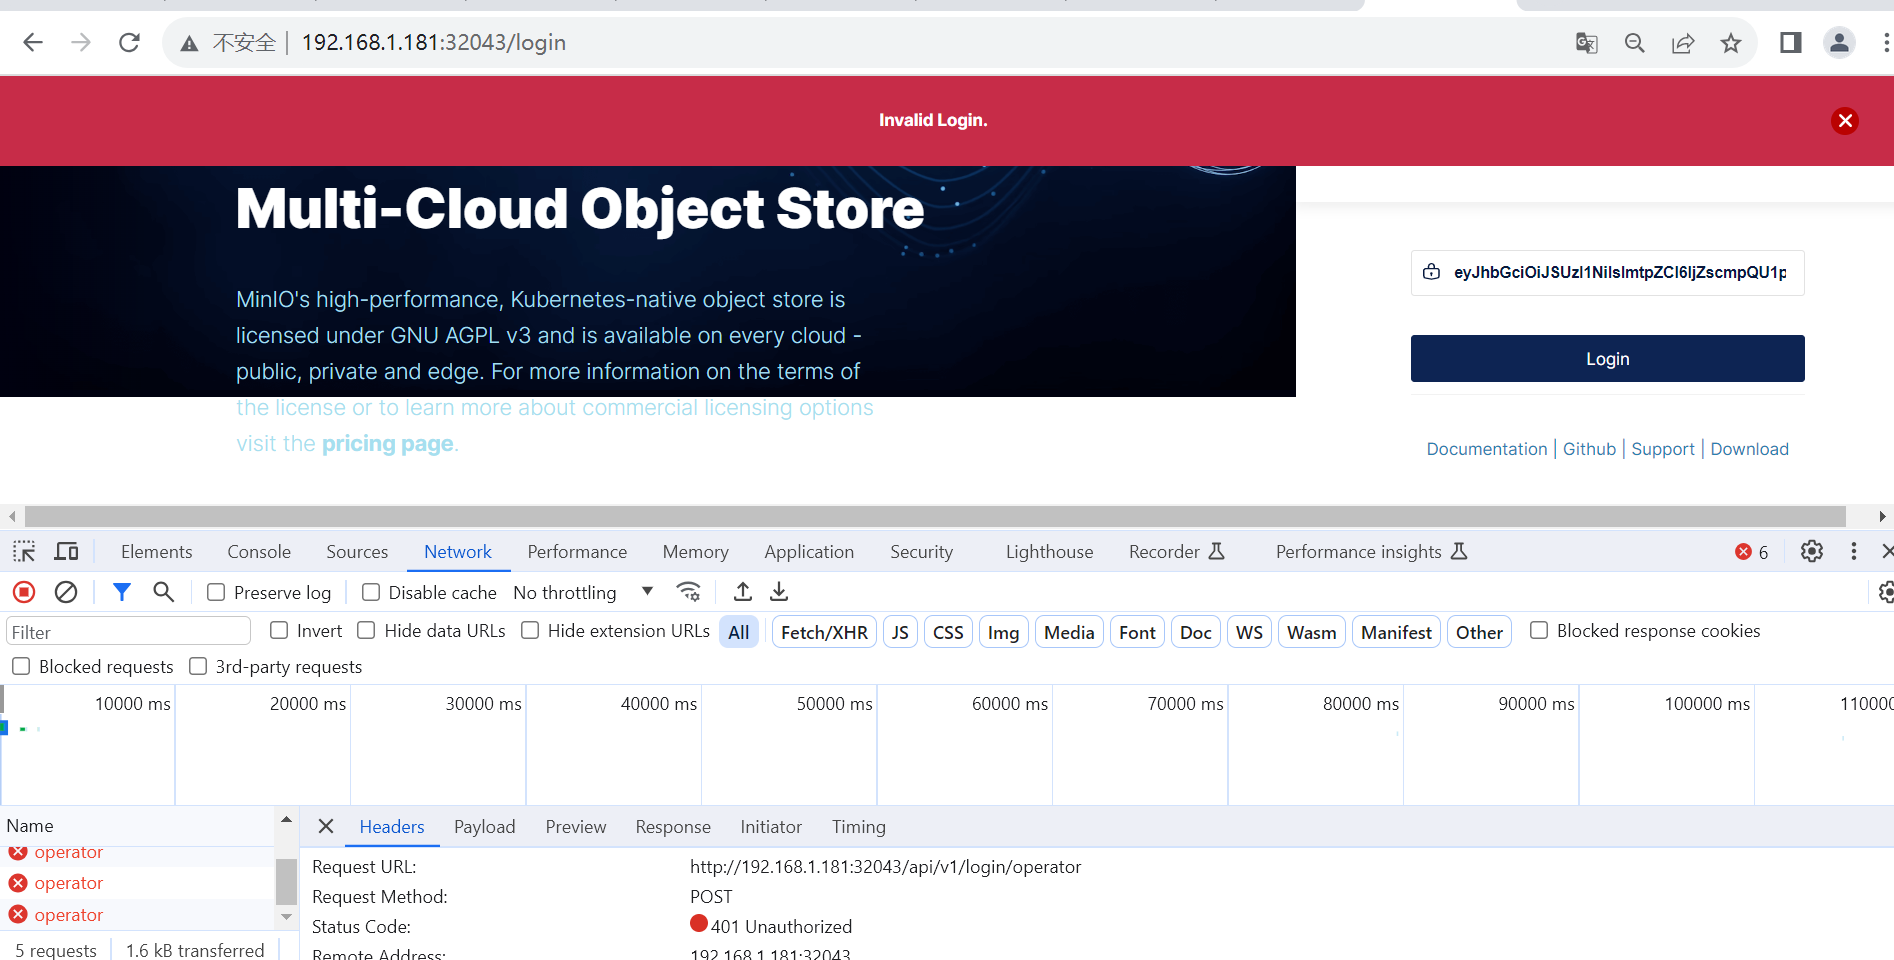Stop recording network log
This screenshot has height=960, width=1894.
(x=23, y=592)
